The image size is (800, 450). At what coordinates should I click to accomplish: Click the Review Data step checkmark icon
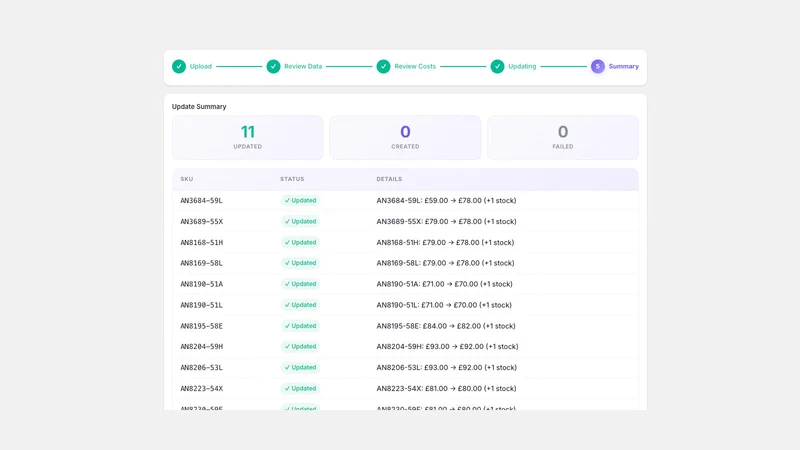(273, 66)
